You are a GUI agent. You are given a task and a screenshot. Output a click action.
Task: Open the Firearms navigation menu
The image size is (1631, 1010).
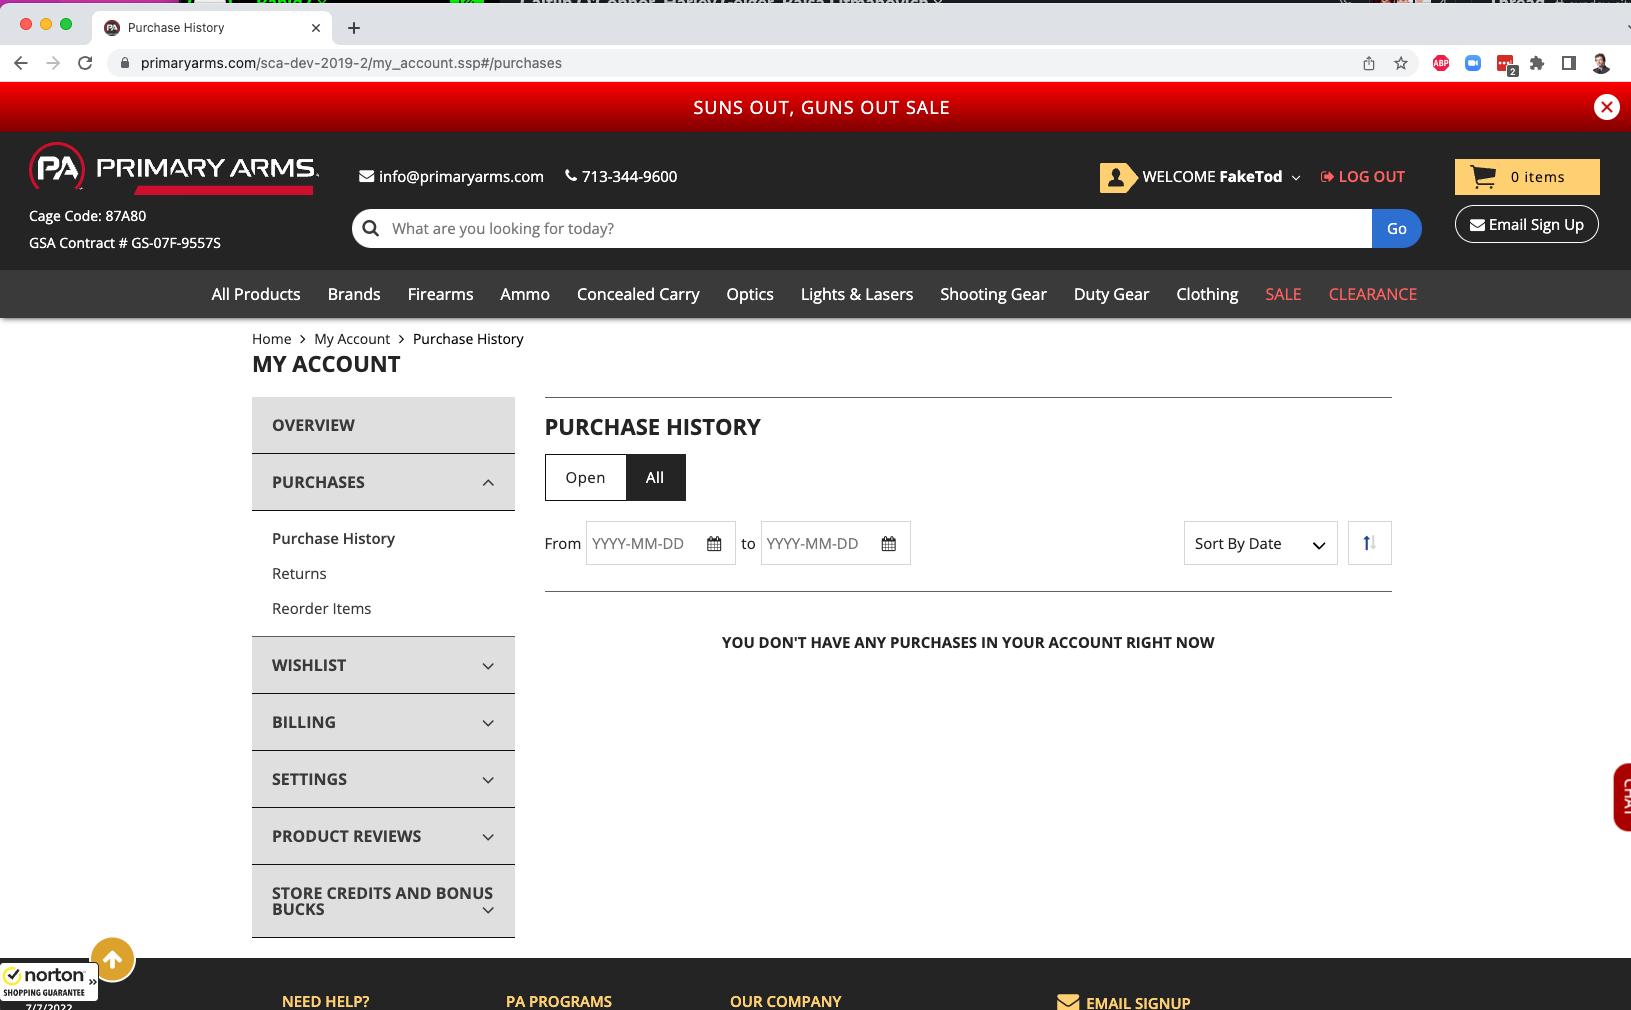440,294
